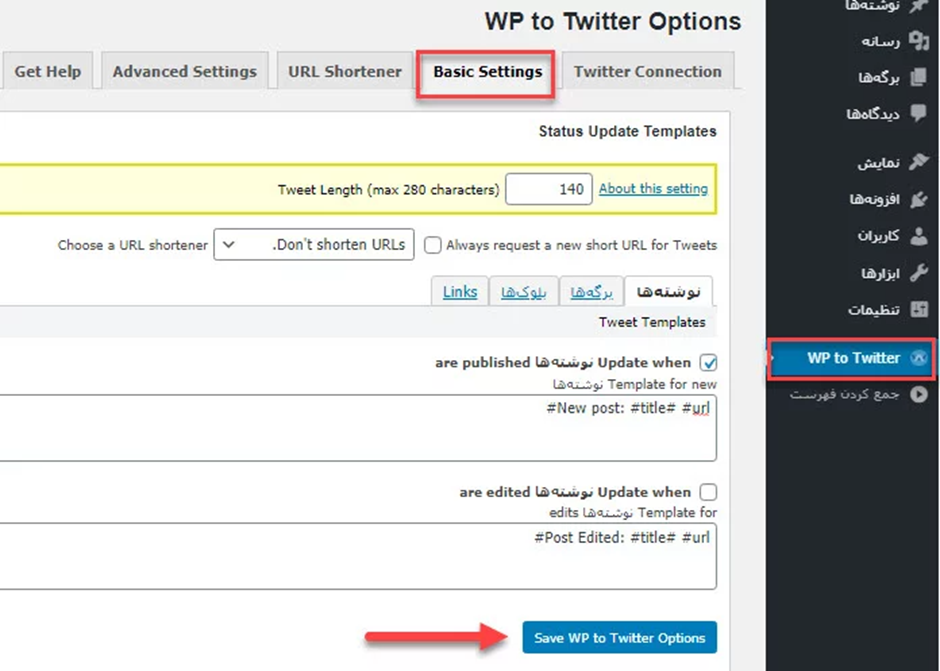Click جمع کردن فهرست collapse menu label
Viewport: 940px width, 671px height.
click(844, 394)
